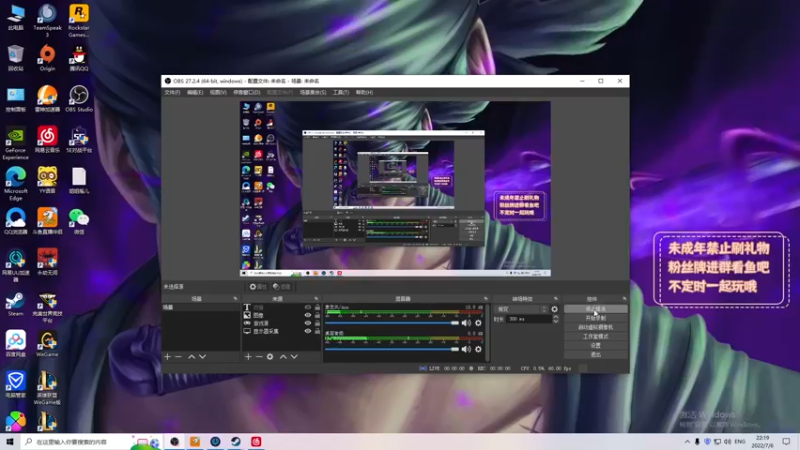Adjust the 麦克风/Aux volume slider
The image size is (800, 450).
click(x=392, y=323)
